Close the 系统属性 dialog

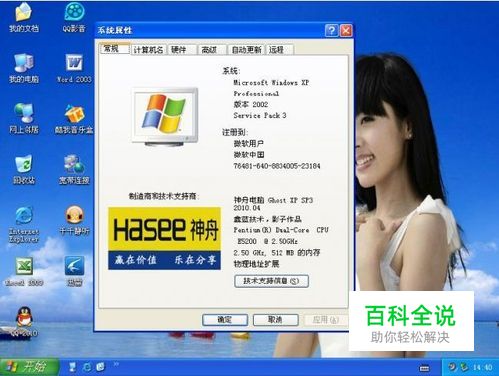(346, 31)
